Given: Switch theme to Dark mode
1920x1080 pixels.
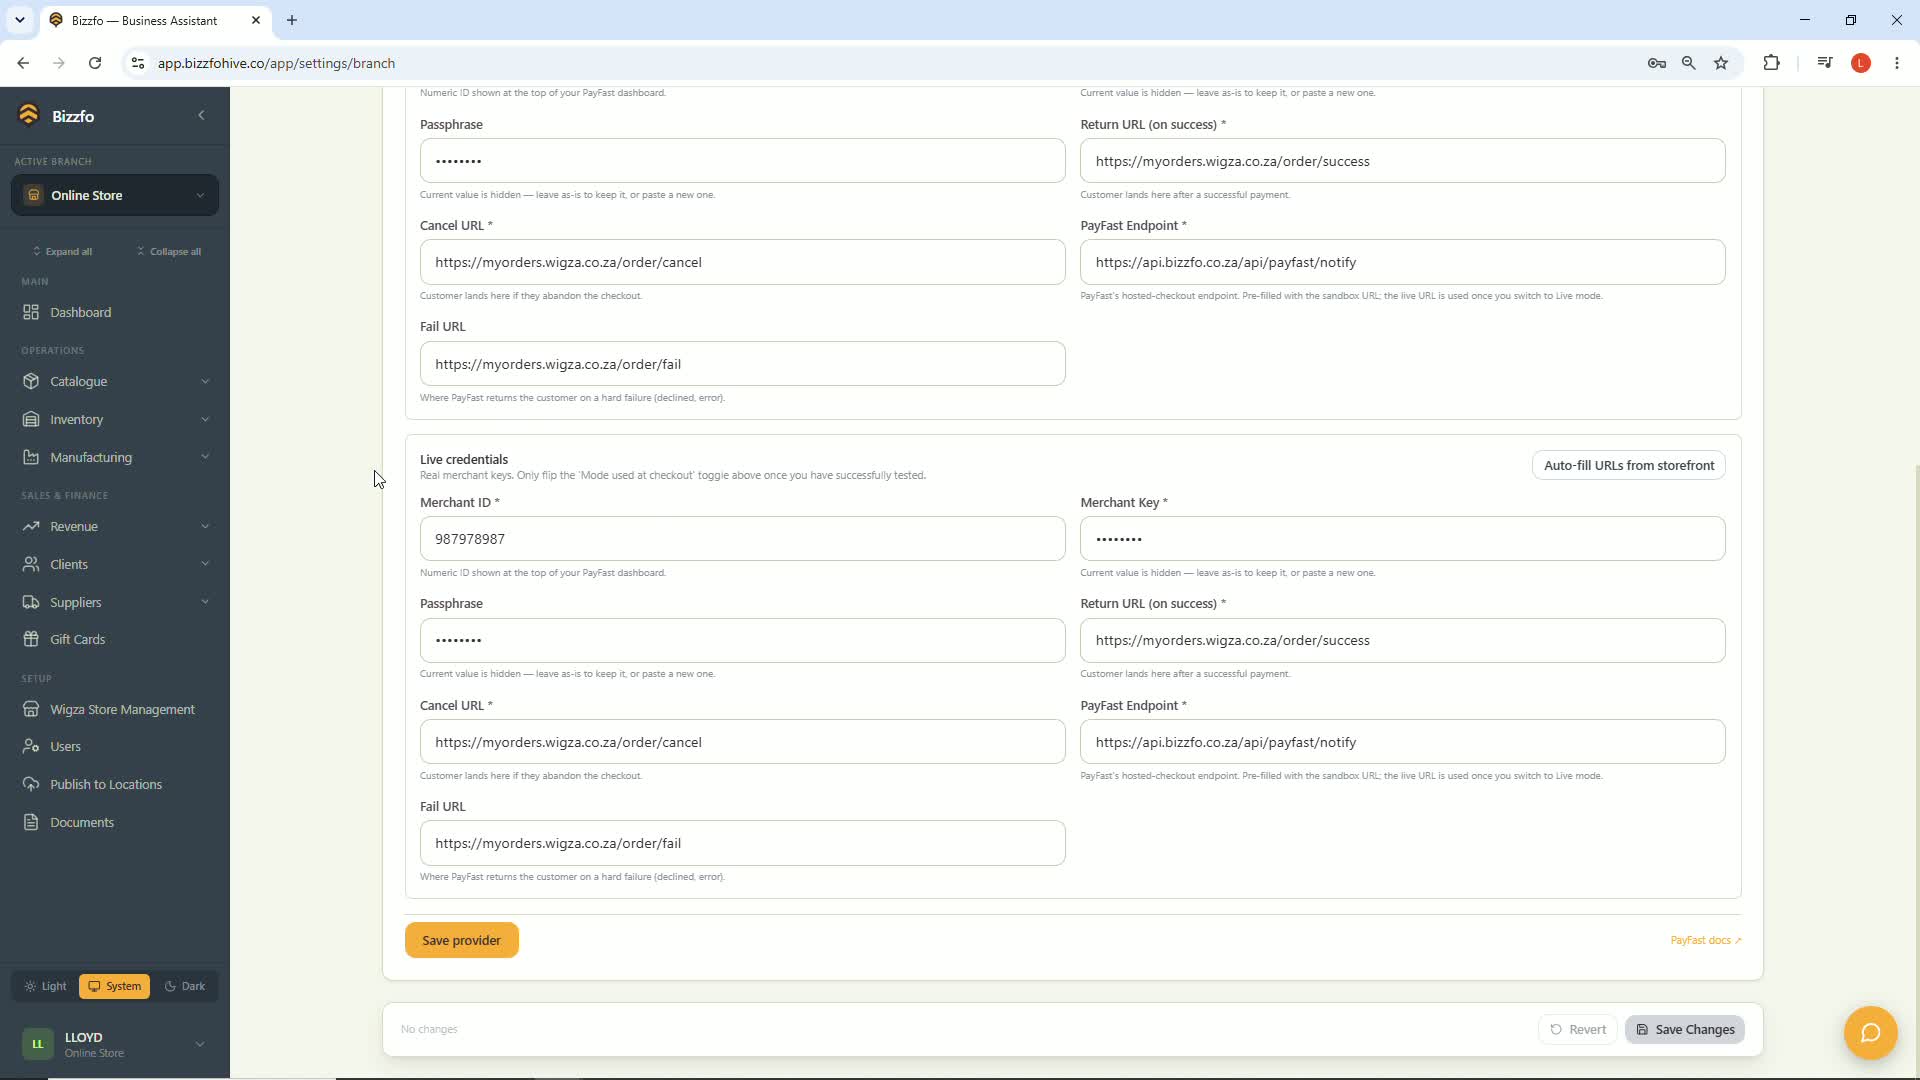Looking at the screenshot, I should point(185,986).
